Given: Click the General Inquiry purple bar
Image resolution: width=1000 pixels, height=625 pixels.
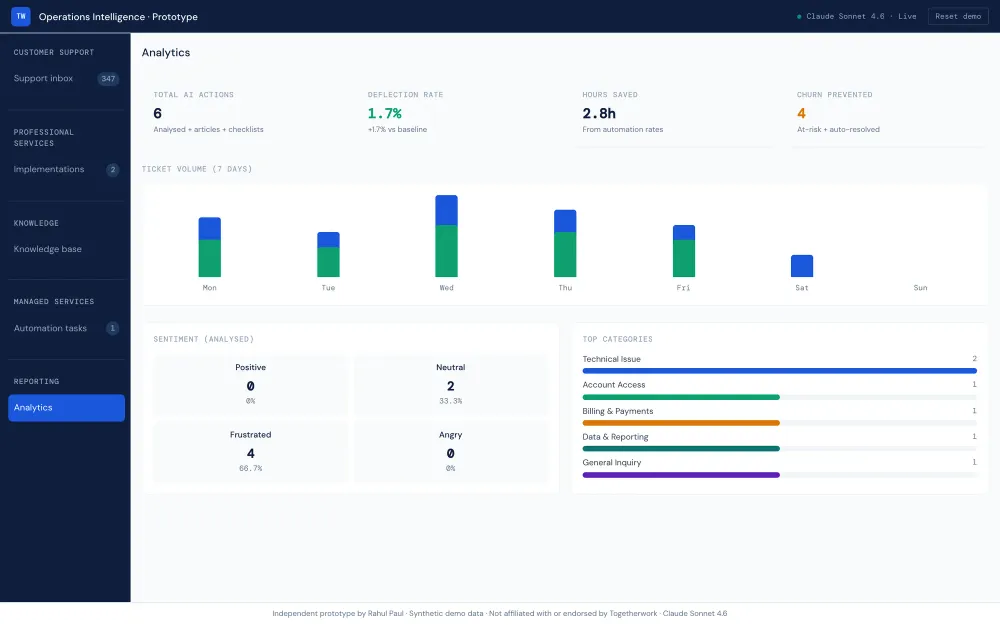Looking at the screenshot, I should [x=681, y=475].
